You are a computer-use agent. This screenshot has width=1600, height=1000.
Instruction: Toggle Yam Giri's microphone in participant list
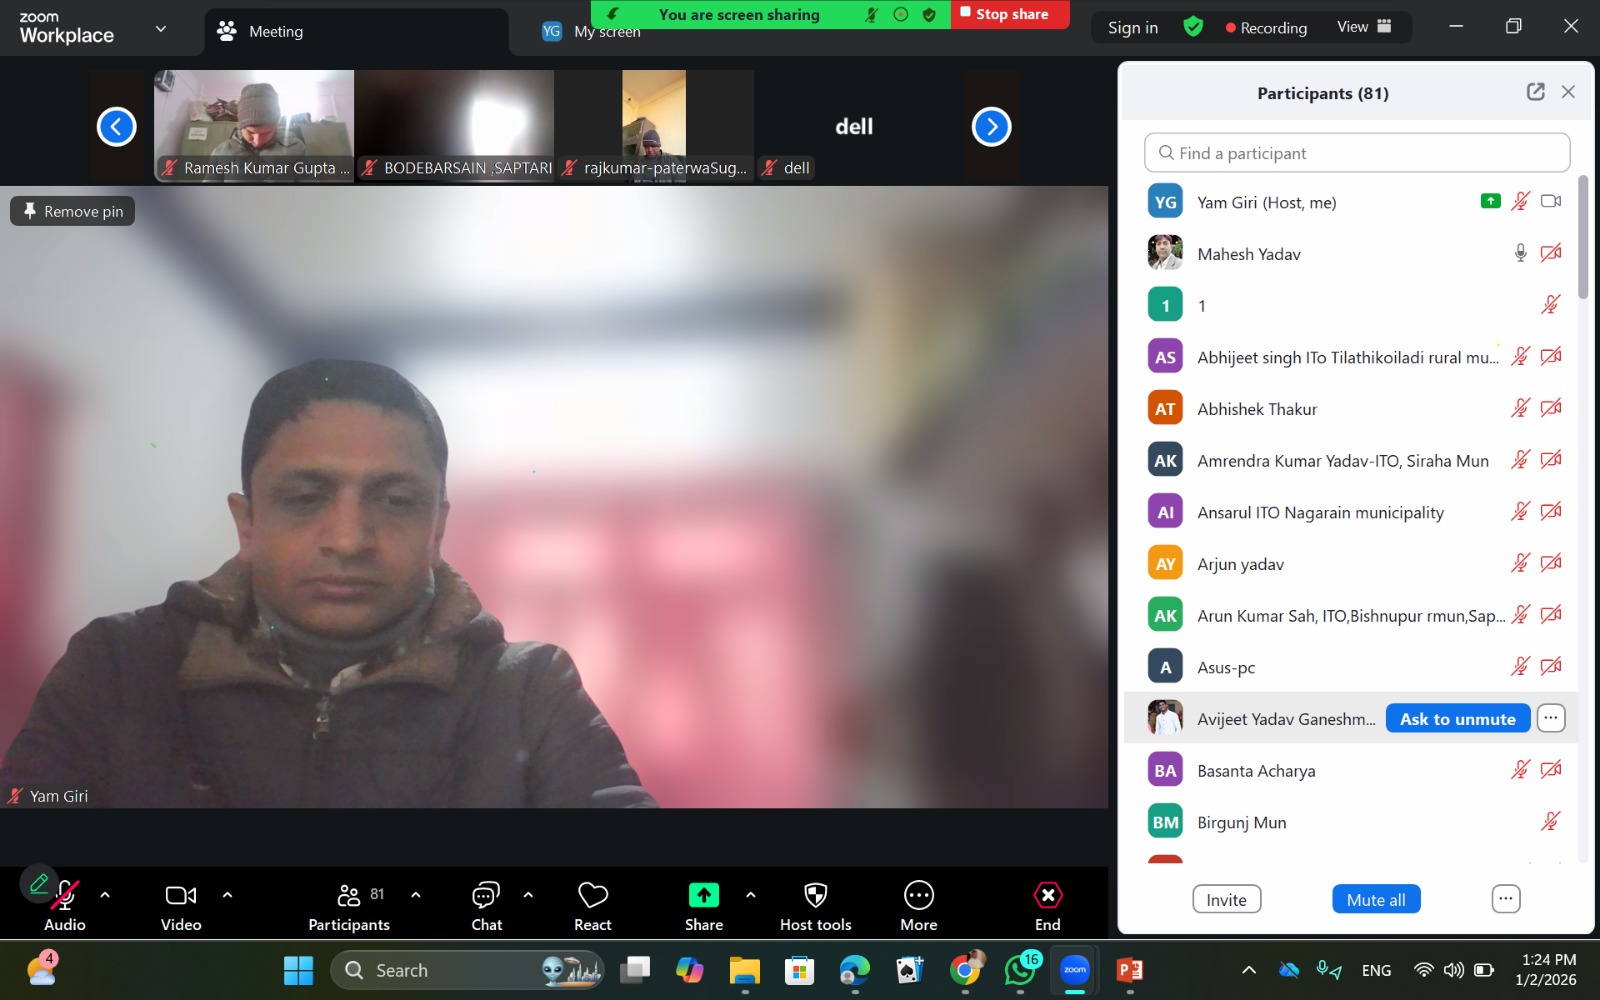(1520, 201)
